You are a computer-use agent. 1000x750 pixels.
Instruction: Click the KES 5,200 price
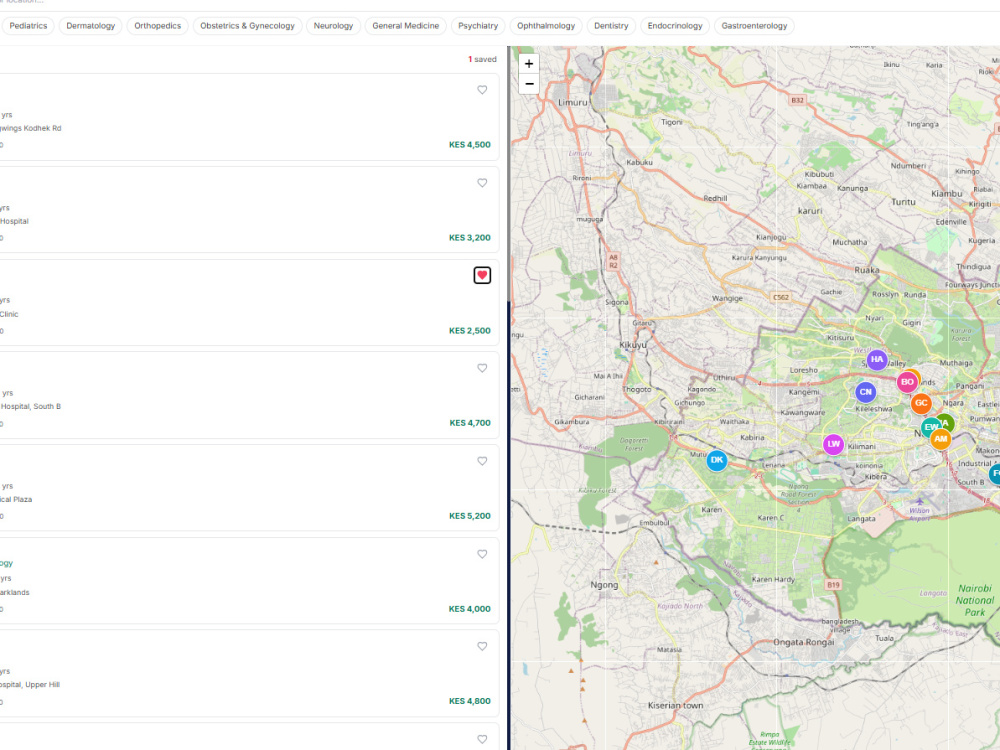469,516
